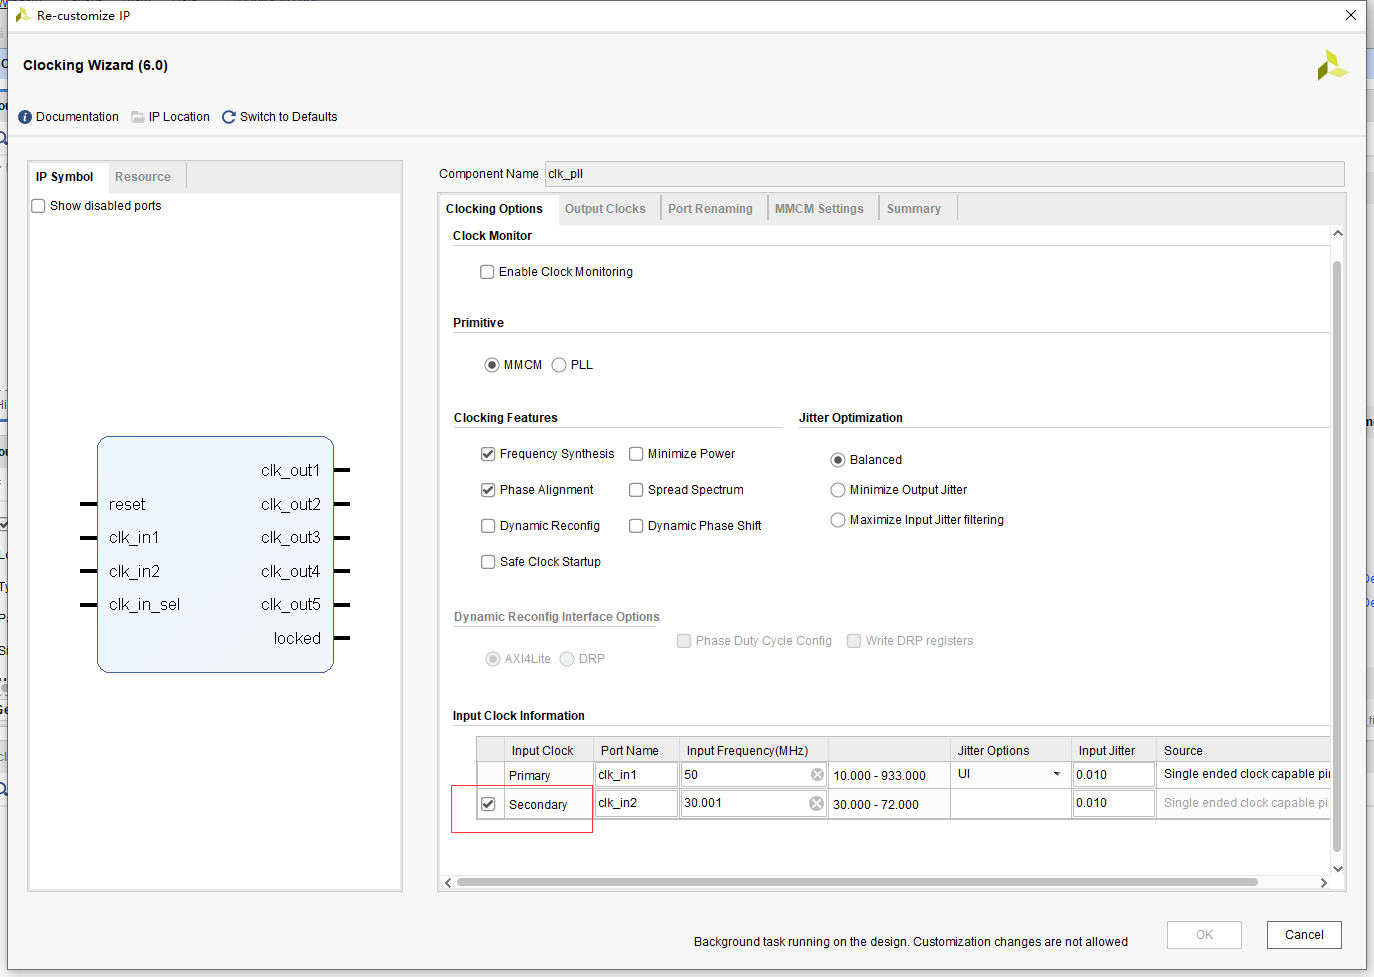Open the Documentation info icon
The width and height of the screenshot is (1374, 977).
[x=25, y=117]
